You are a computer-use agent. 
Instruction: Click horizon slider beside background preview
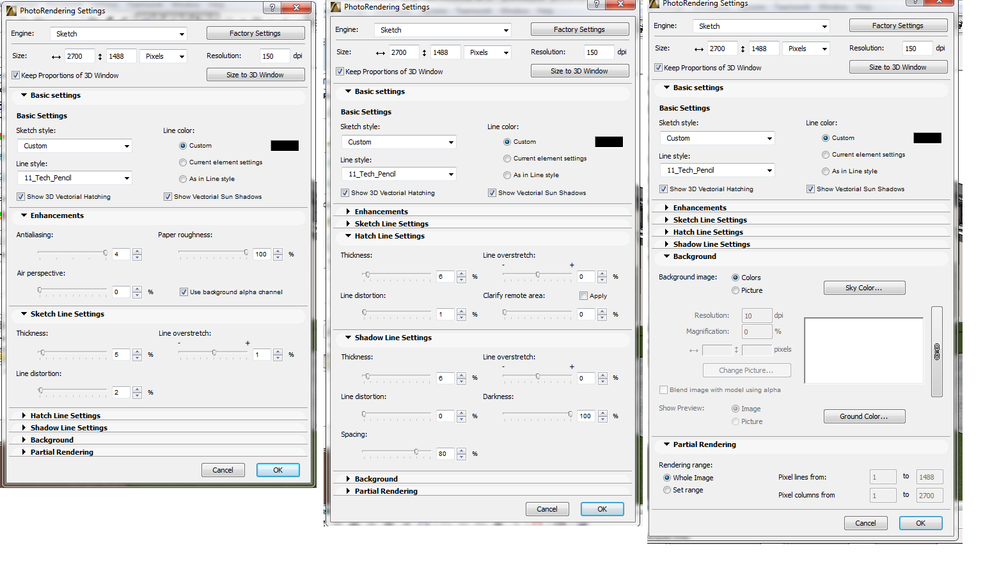pyautogui.click(x=937, y=352)
